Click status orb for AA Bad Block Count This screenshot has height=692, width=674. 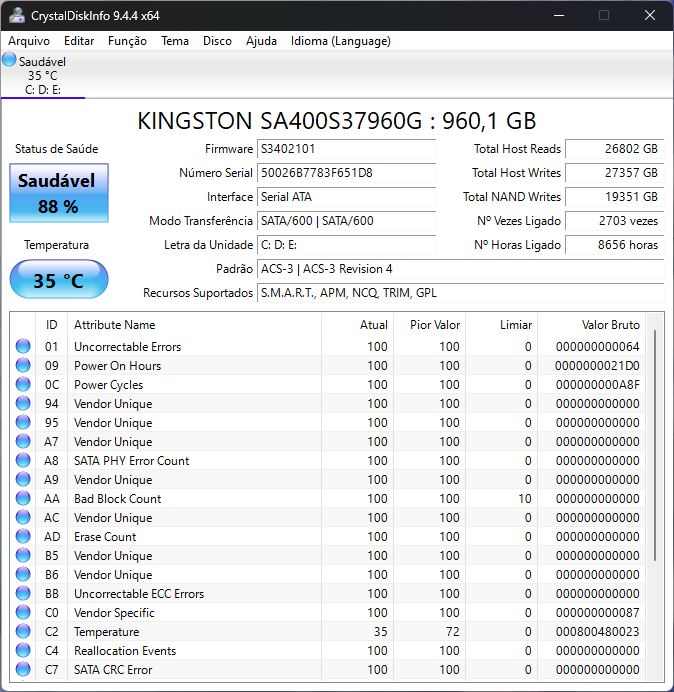(23, 498)
